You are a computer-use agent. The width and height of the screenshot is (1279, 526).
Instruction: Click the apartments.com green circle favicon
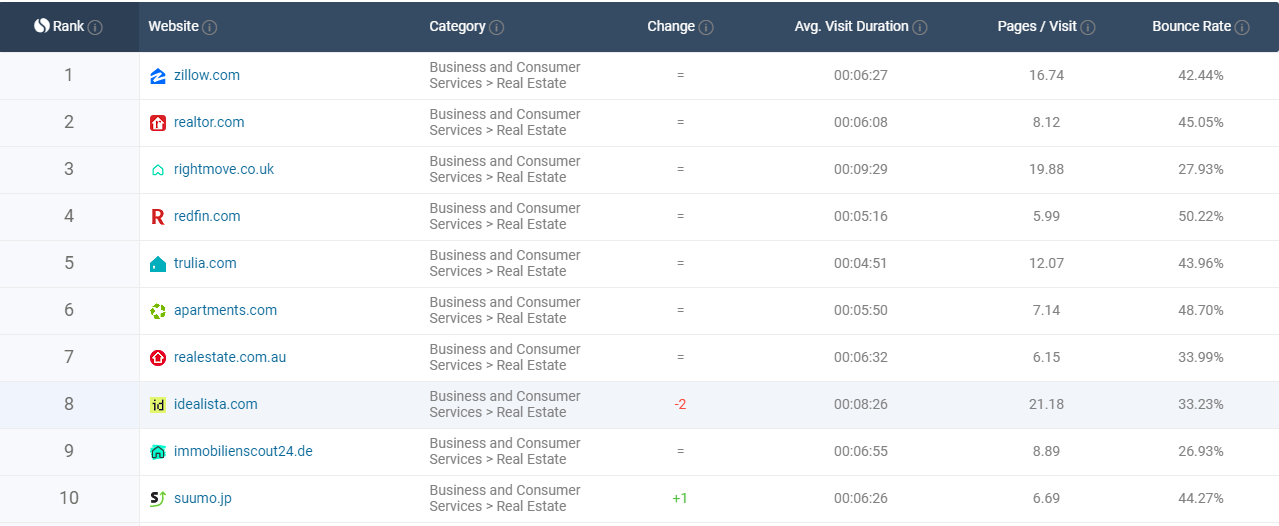[x=157, y=311]
